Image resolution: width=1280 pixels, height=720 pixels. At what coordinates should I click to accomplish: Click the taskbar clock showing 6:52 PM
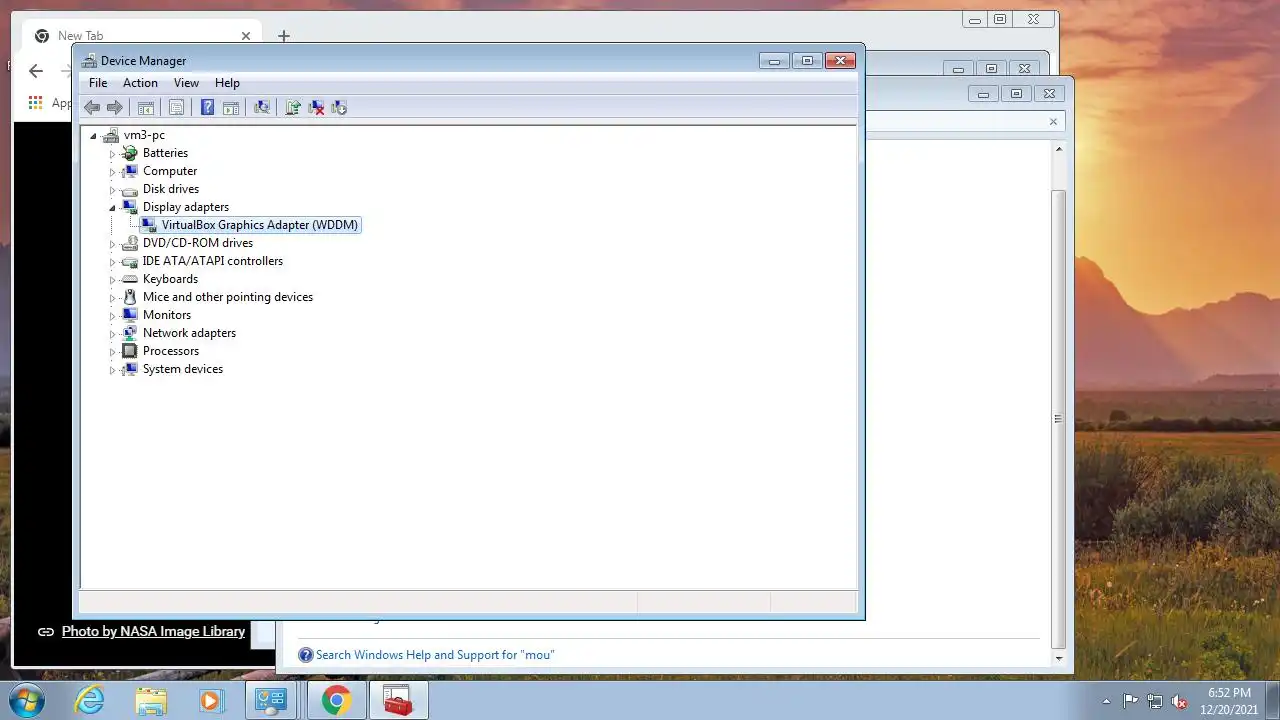(x=1229, y=700)
